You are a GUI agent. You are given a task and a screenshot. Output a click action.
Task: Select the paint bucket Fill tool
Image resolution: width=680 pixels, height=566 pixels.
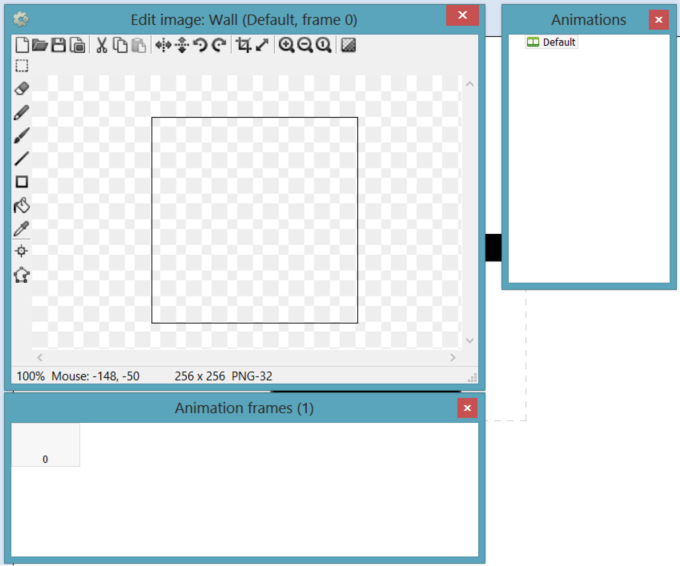(22, 205)
